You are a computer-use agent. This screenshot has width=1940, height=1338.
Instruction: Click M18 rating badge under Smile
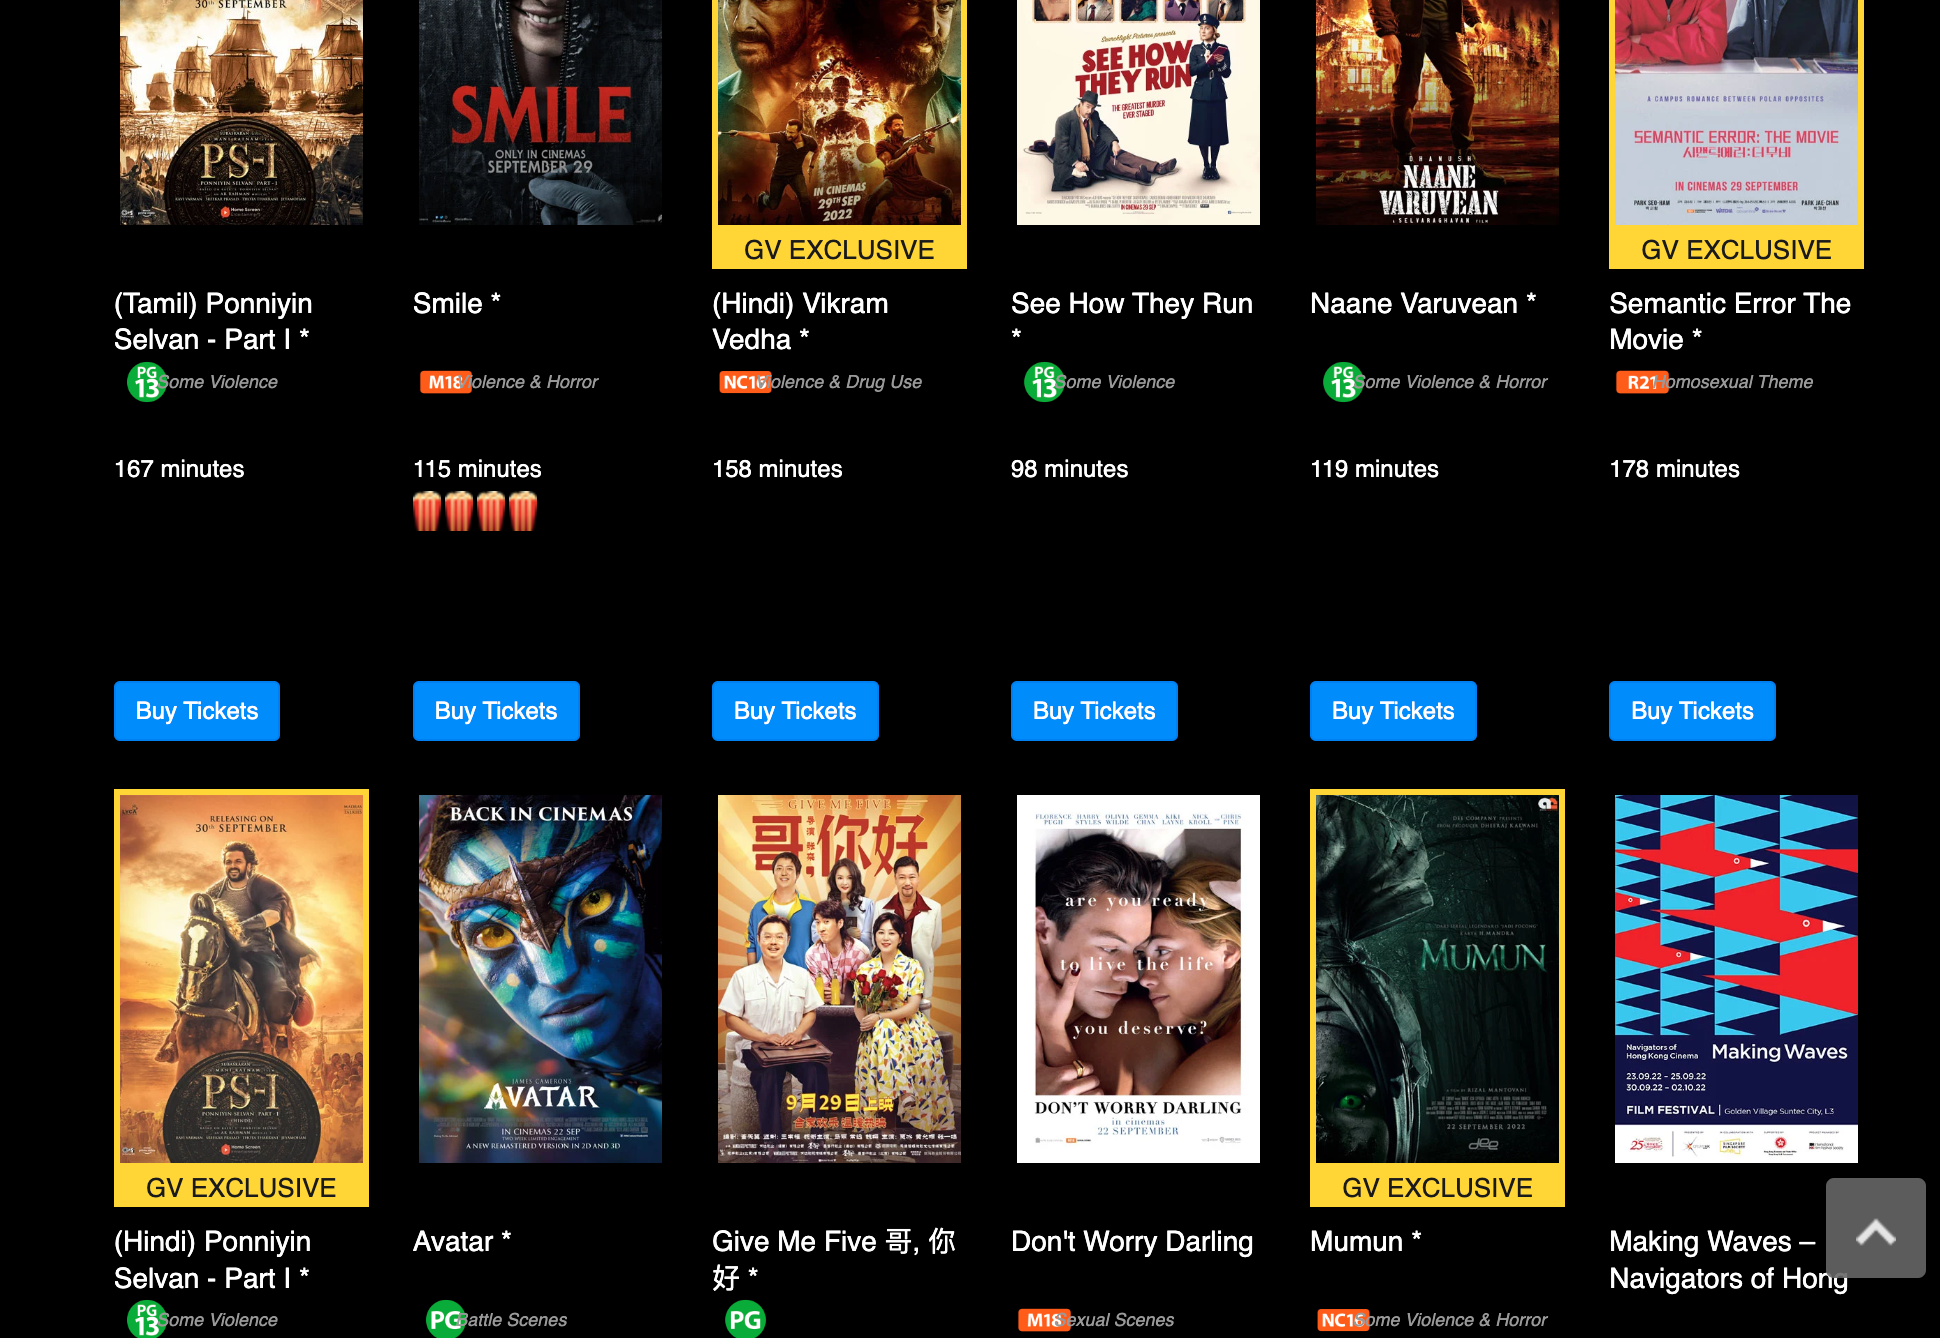click(x=445, y=382)
